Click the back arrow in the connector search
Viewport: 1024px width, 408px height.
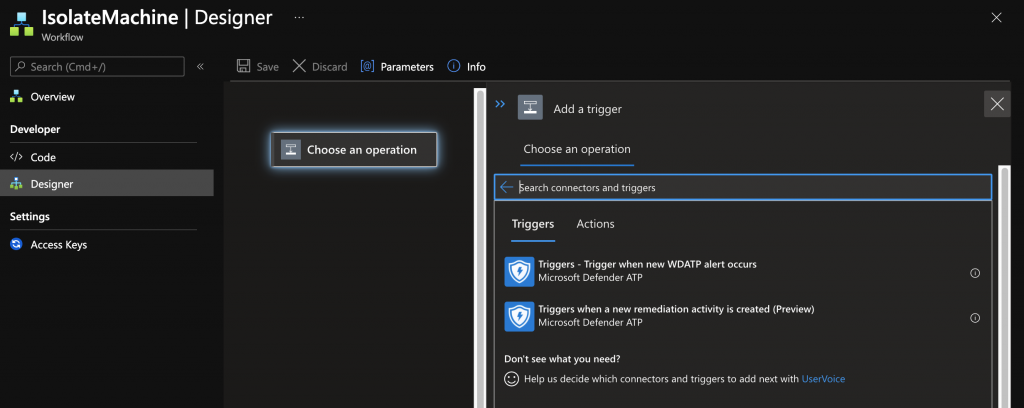coord(506,187)
